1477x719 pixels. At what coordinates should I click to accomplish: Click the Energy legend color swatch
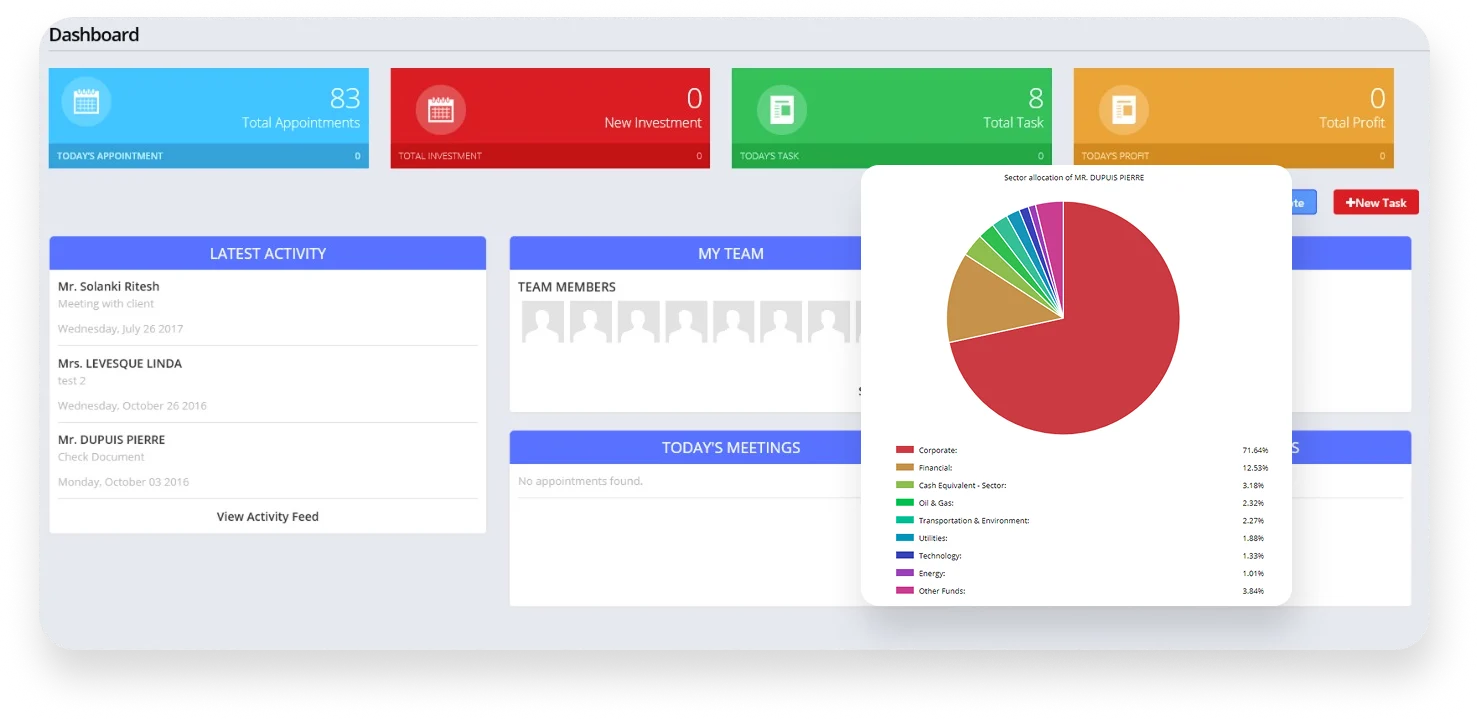click(x=905, y=573)
